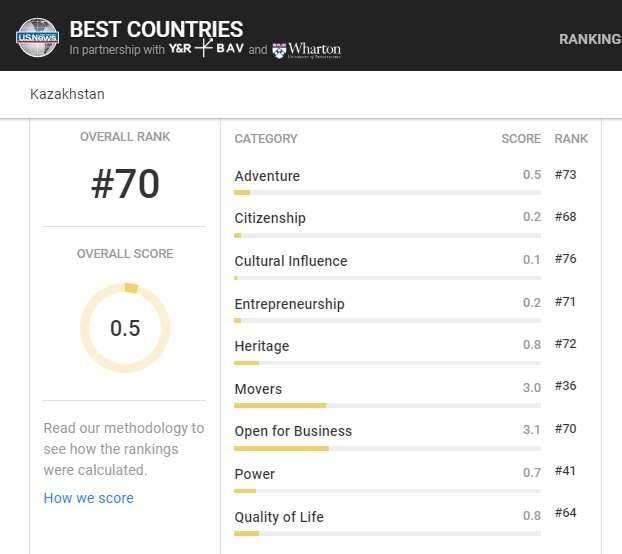Click the RANK column header
Image resolution: width=622 pixels, height=554 pixels.
(571, 139)
